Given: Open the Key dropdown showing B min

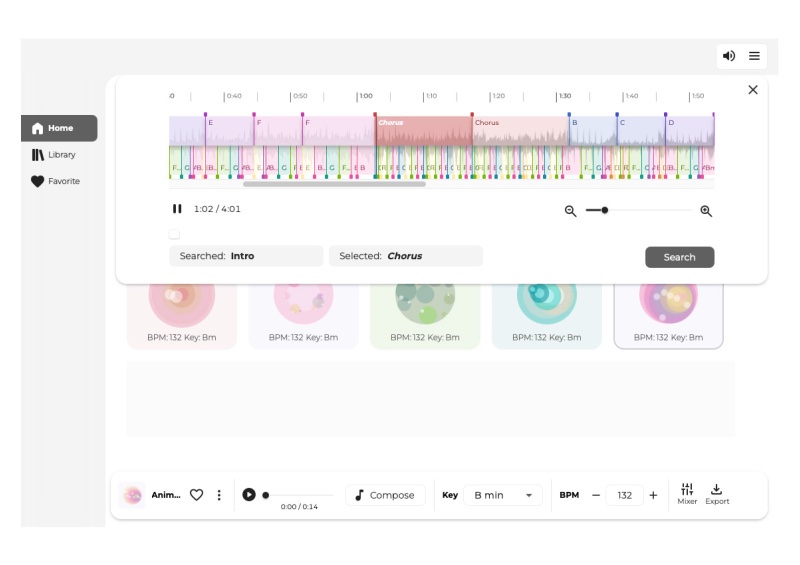Looking at the screenshot, I should click(x=502, y=495).
